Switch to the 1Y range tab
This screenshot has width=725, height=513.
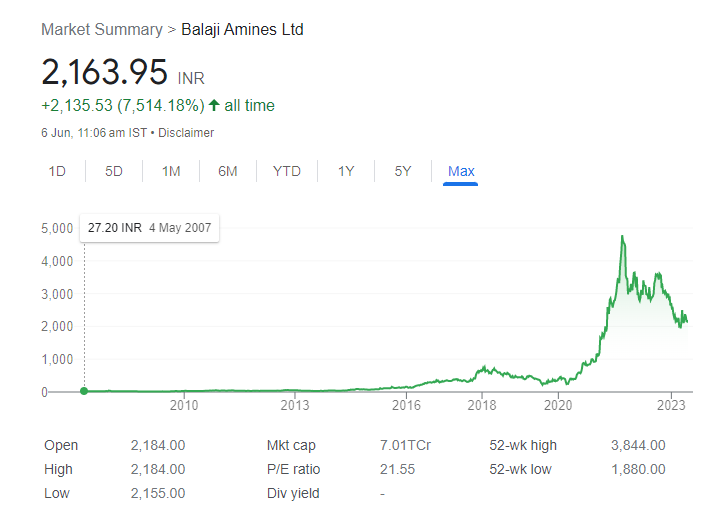pos(346,171)
